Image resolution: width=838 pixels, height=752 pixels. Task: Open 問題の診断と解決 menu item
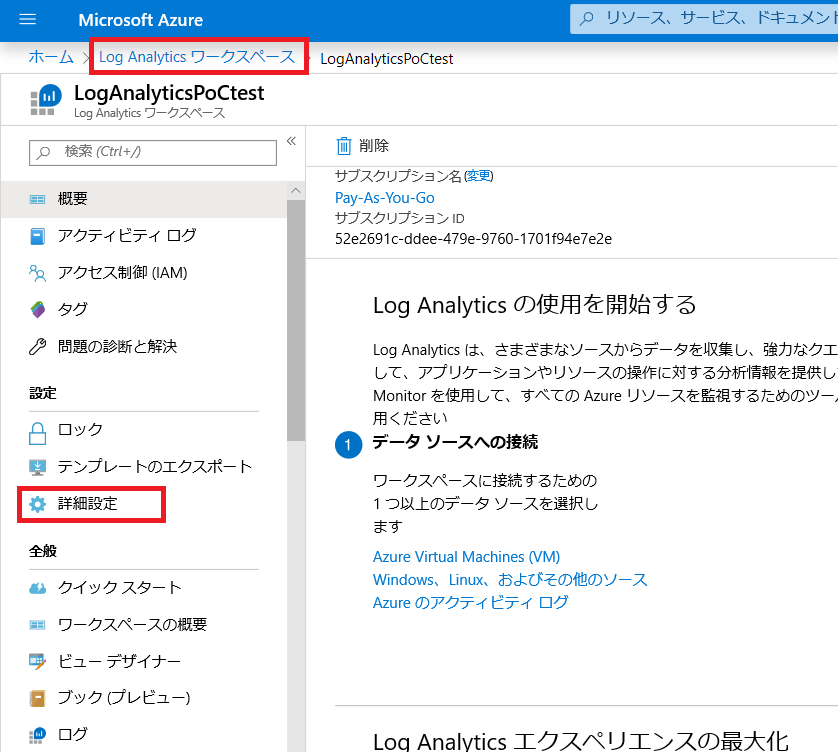[x=144, y=347]
